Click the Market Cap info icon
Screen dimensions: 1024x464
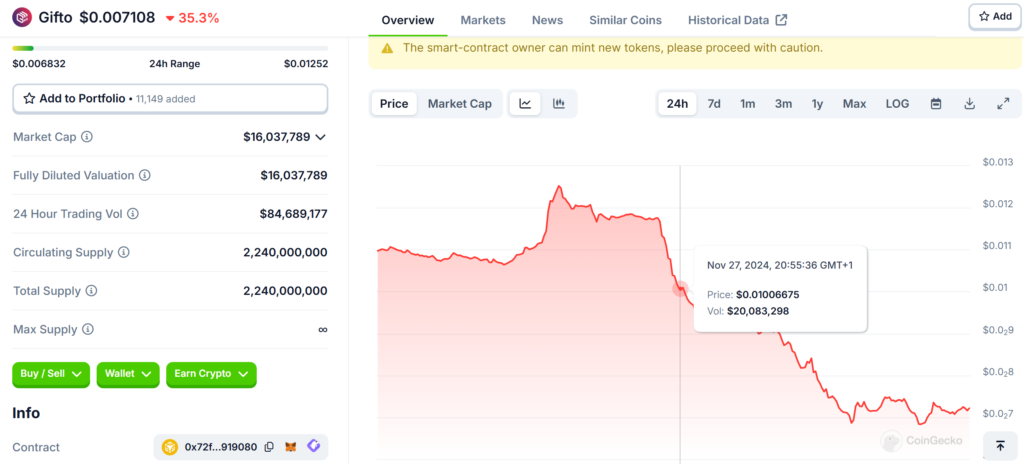[86, 137]
